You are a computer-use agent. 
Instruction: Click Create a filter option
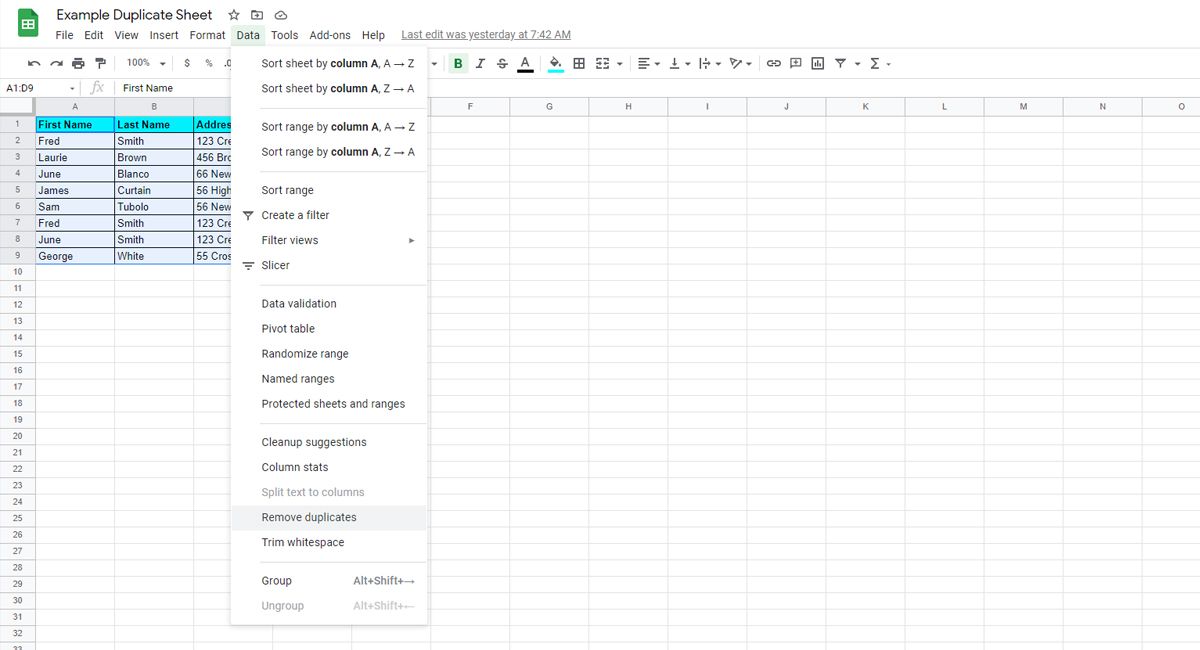[x=295, y=215]
